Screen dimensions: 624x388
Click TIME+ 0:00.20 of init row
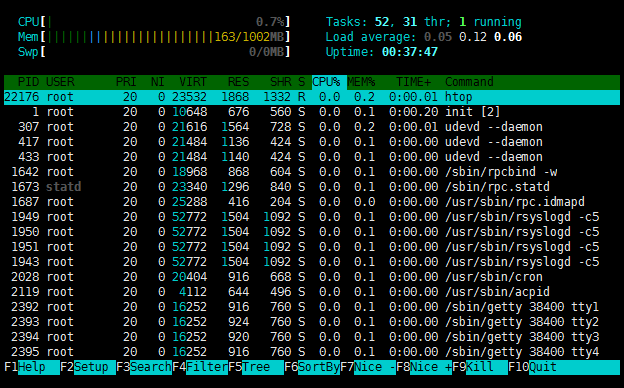point(413,112)
